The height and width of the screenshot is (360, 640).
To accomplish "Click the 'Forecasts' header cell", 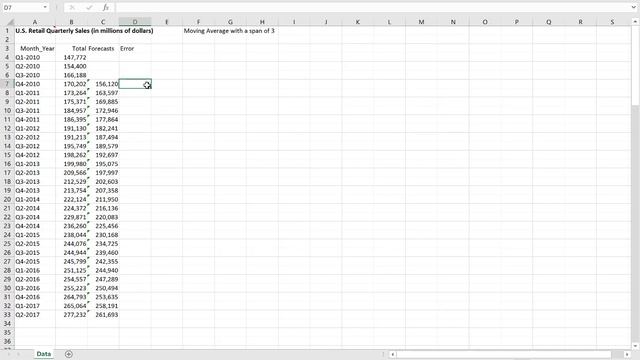I will 101,49.
